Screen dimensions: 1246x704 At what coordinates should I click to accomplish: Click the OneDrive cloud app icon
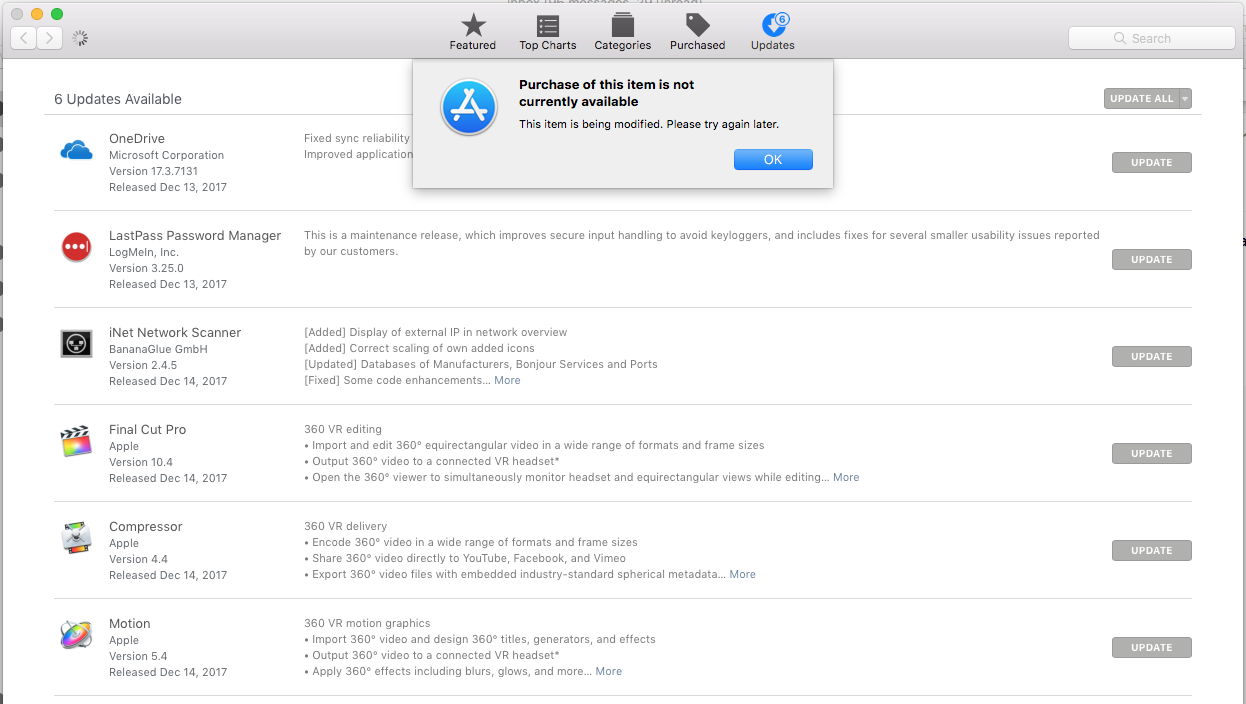tap(76, 151)
